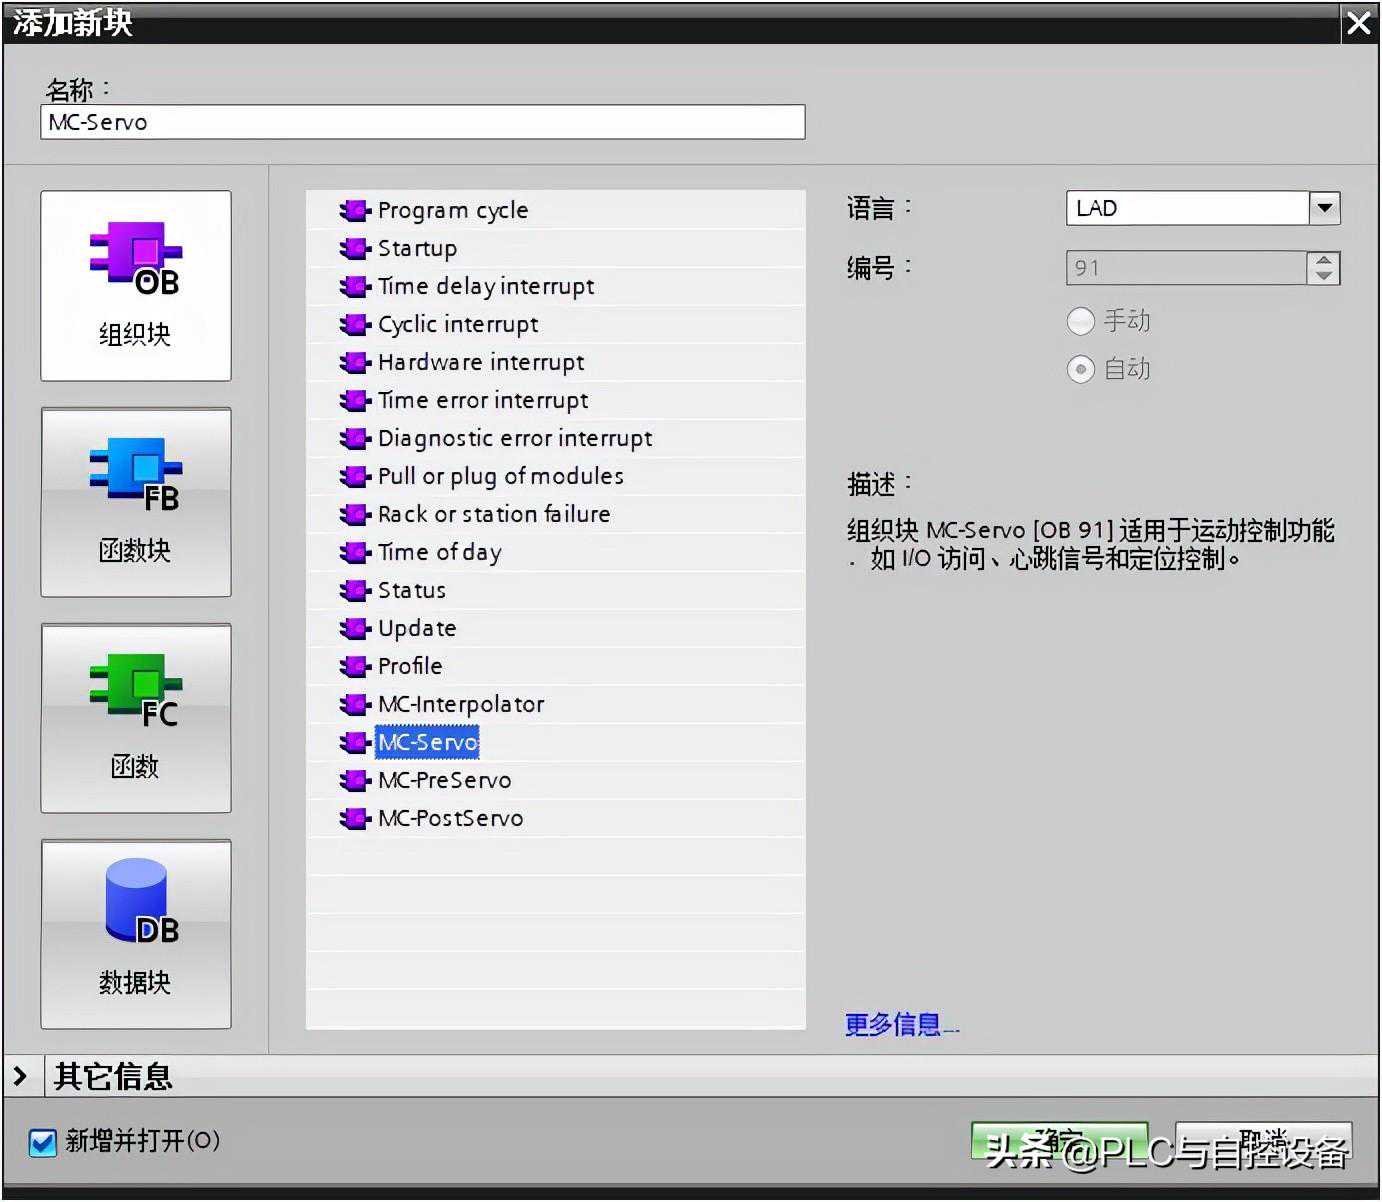Click the purple icon beside Program cycle
The height and width of the screenshot is (1202, 1382).
point(354,211)
